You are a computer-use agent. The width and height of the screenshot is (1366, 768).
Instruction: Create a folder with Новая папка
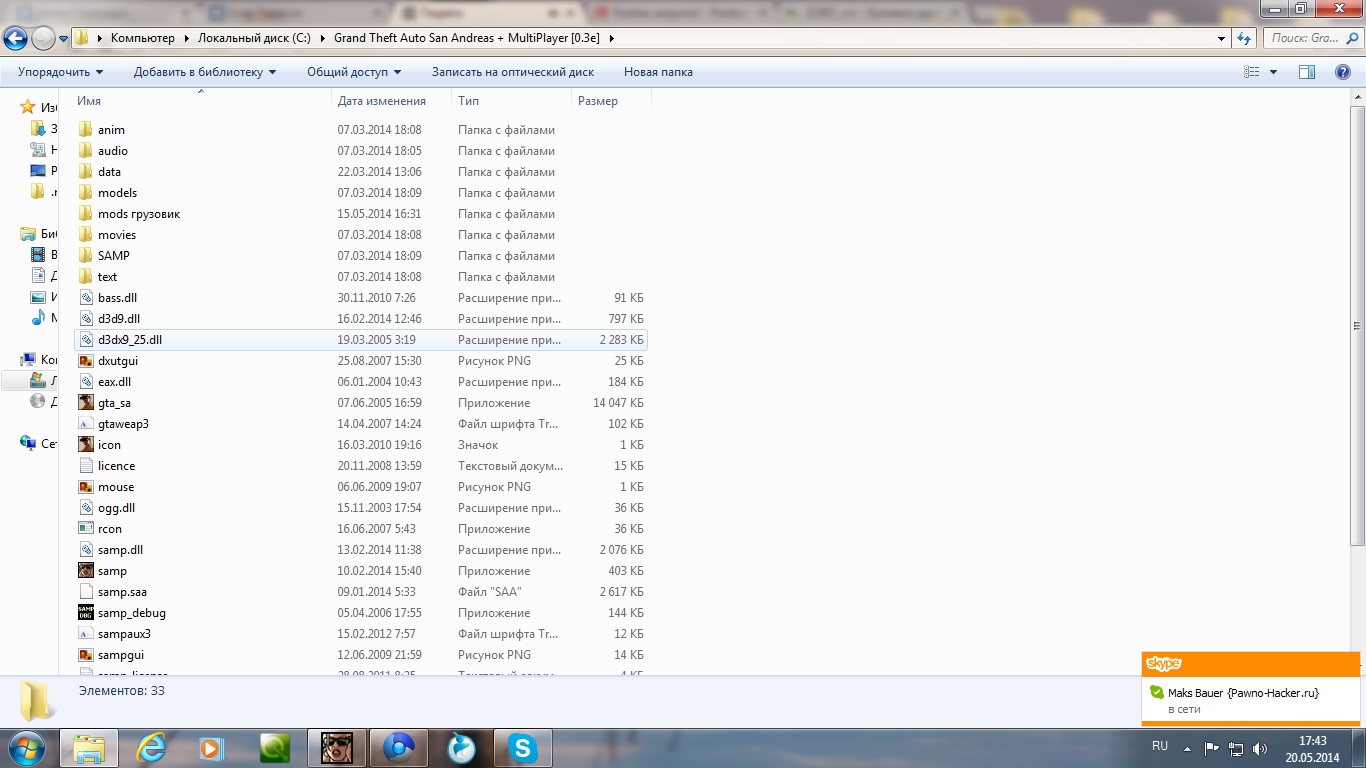(x=658, y=72)
